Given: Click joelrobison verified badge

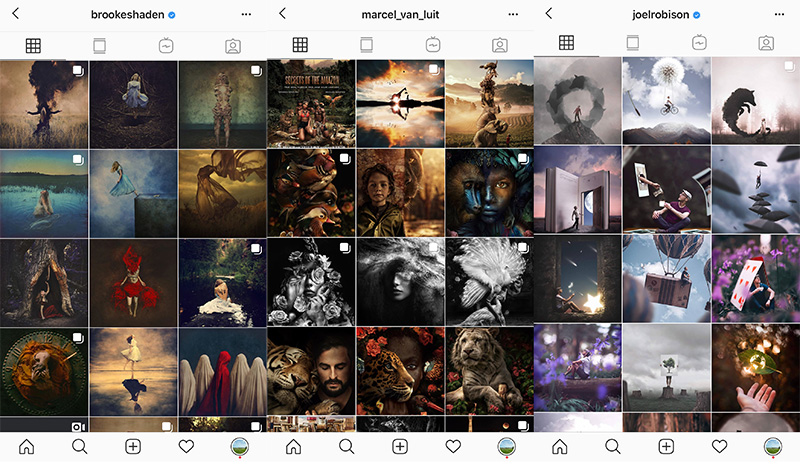Looking at the screenshot, I should (696, 15).
